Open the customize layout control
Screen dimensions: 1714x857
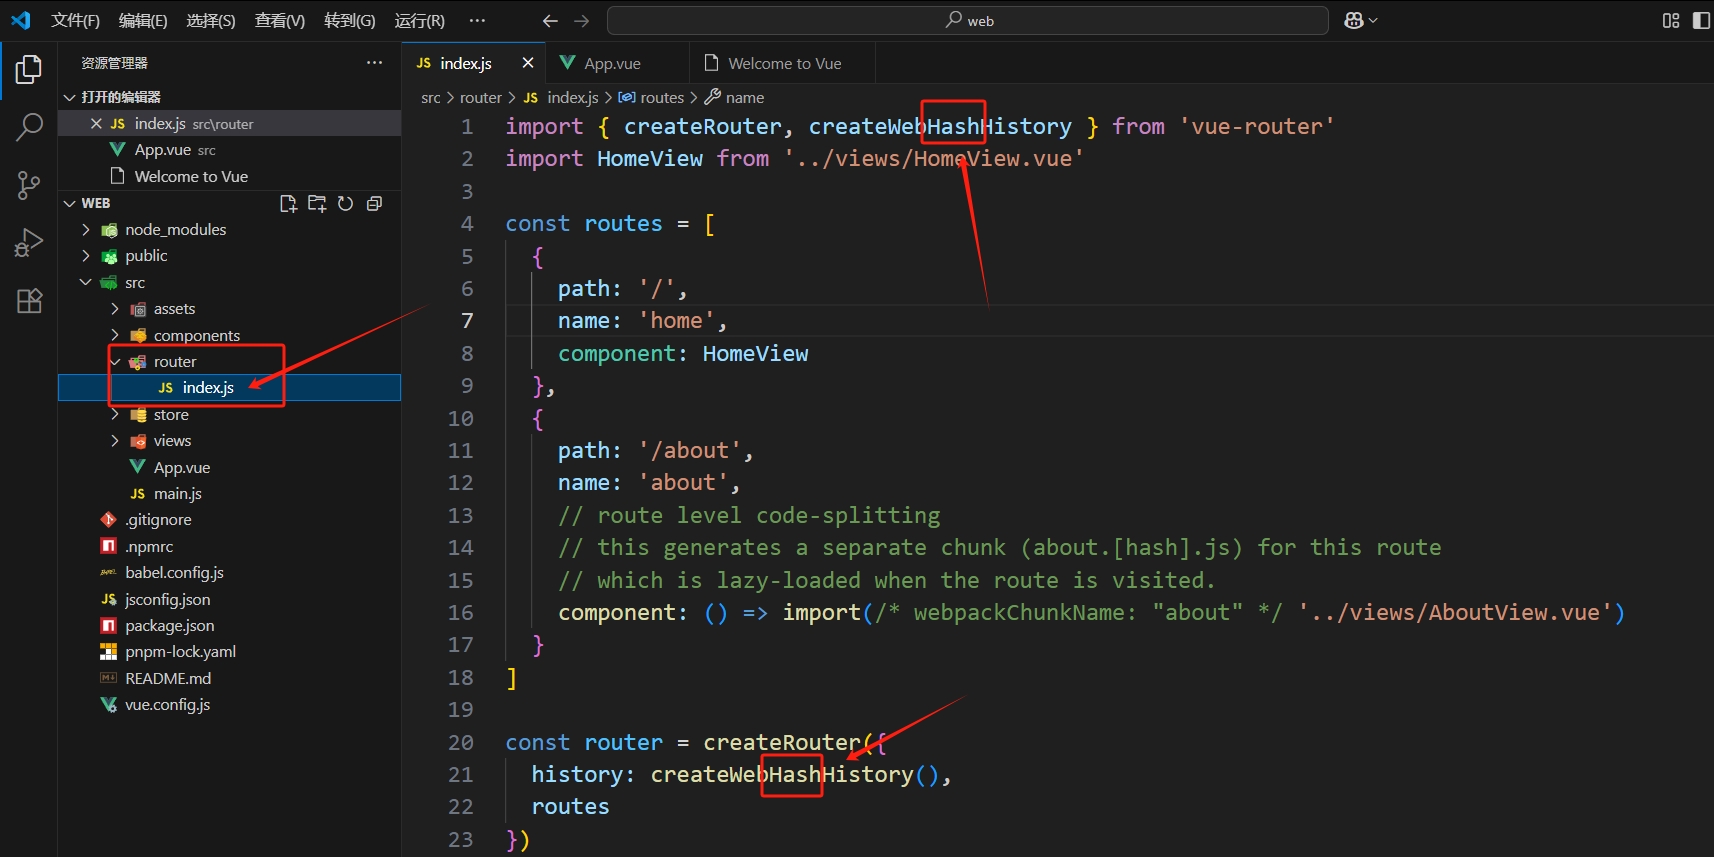click(1671, 21)
